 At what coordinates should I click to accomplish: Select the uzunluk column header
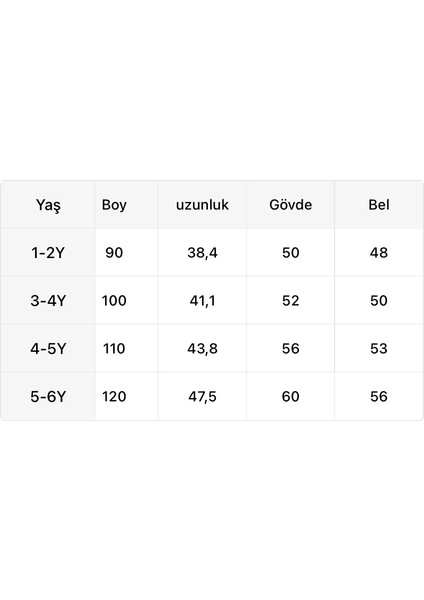point(202,205)
